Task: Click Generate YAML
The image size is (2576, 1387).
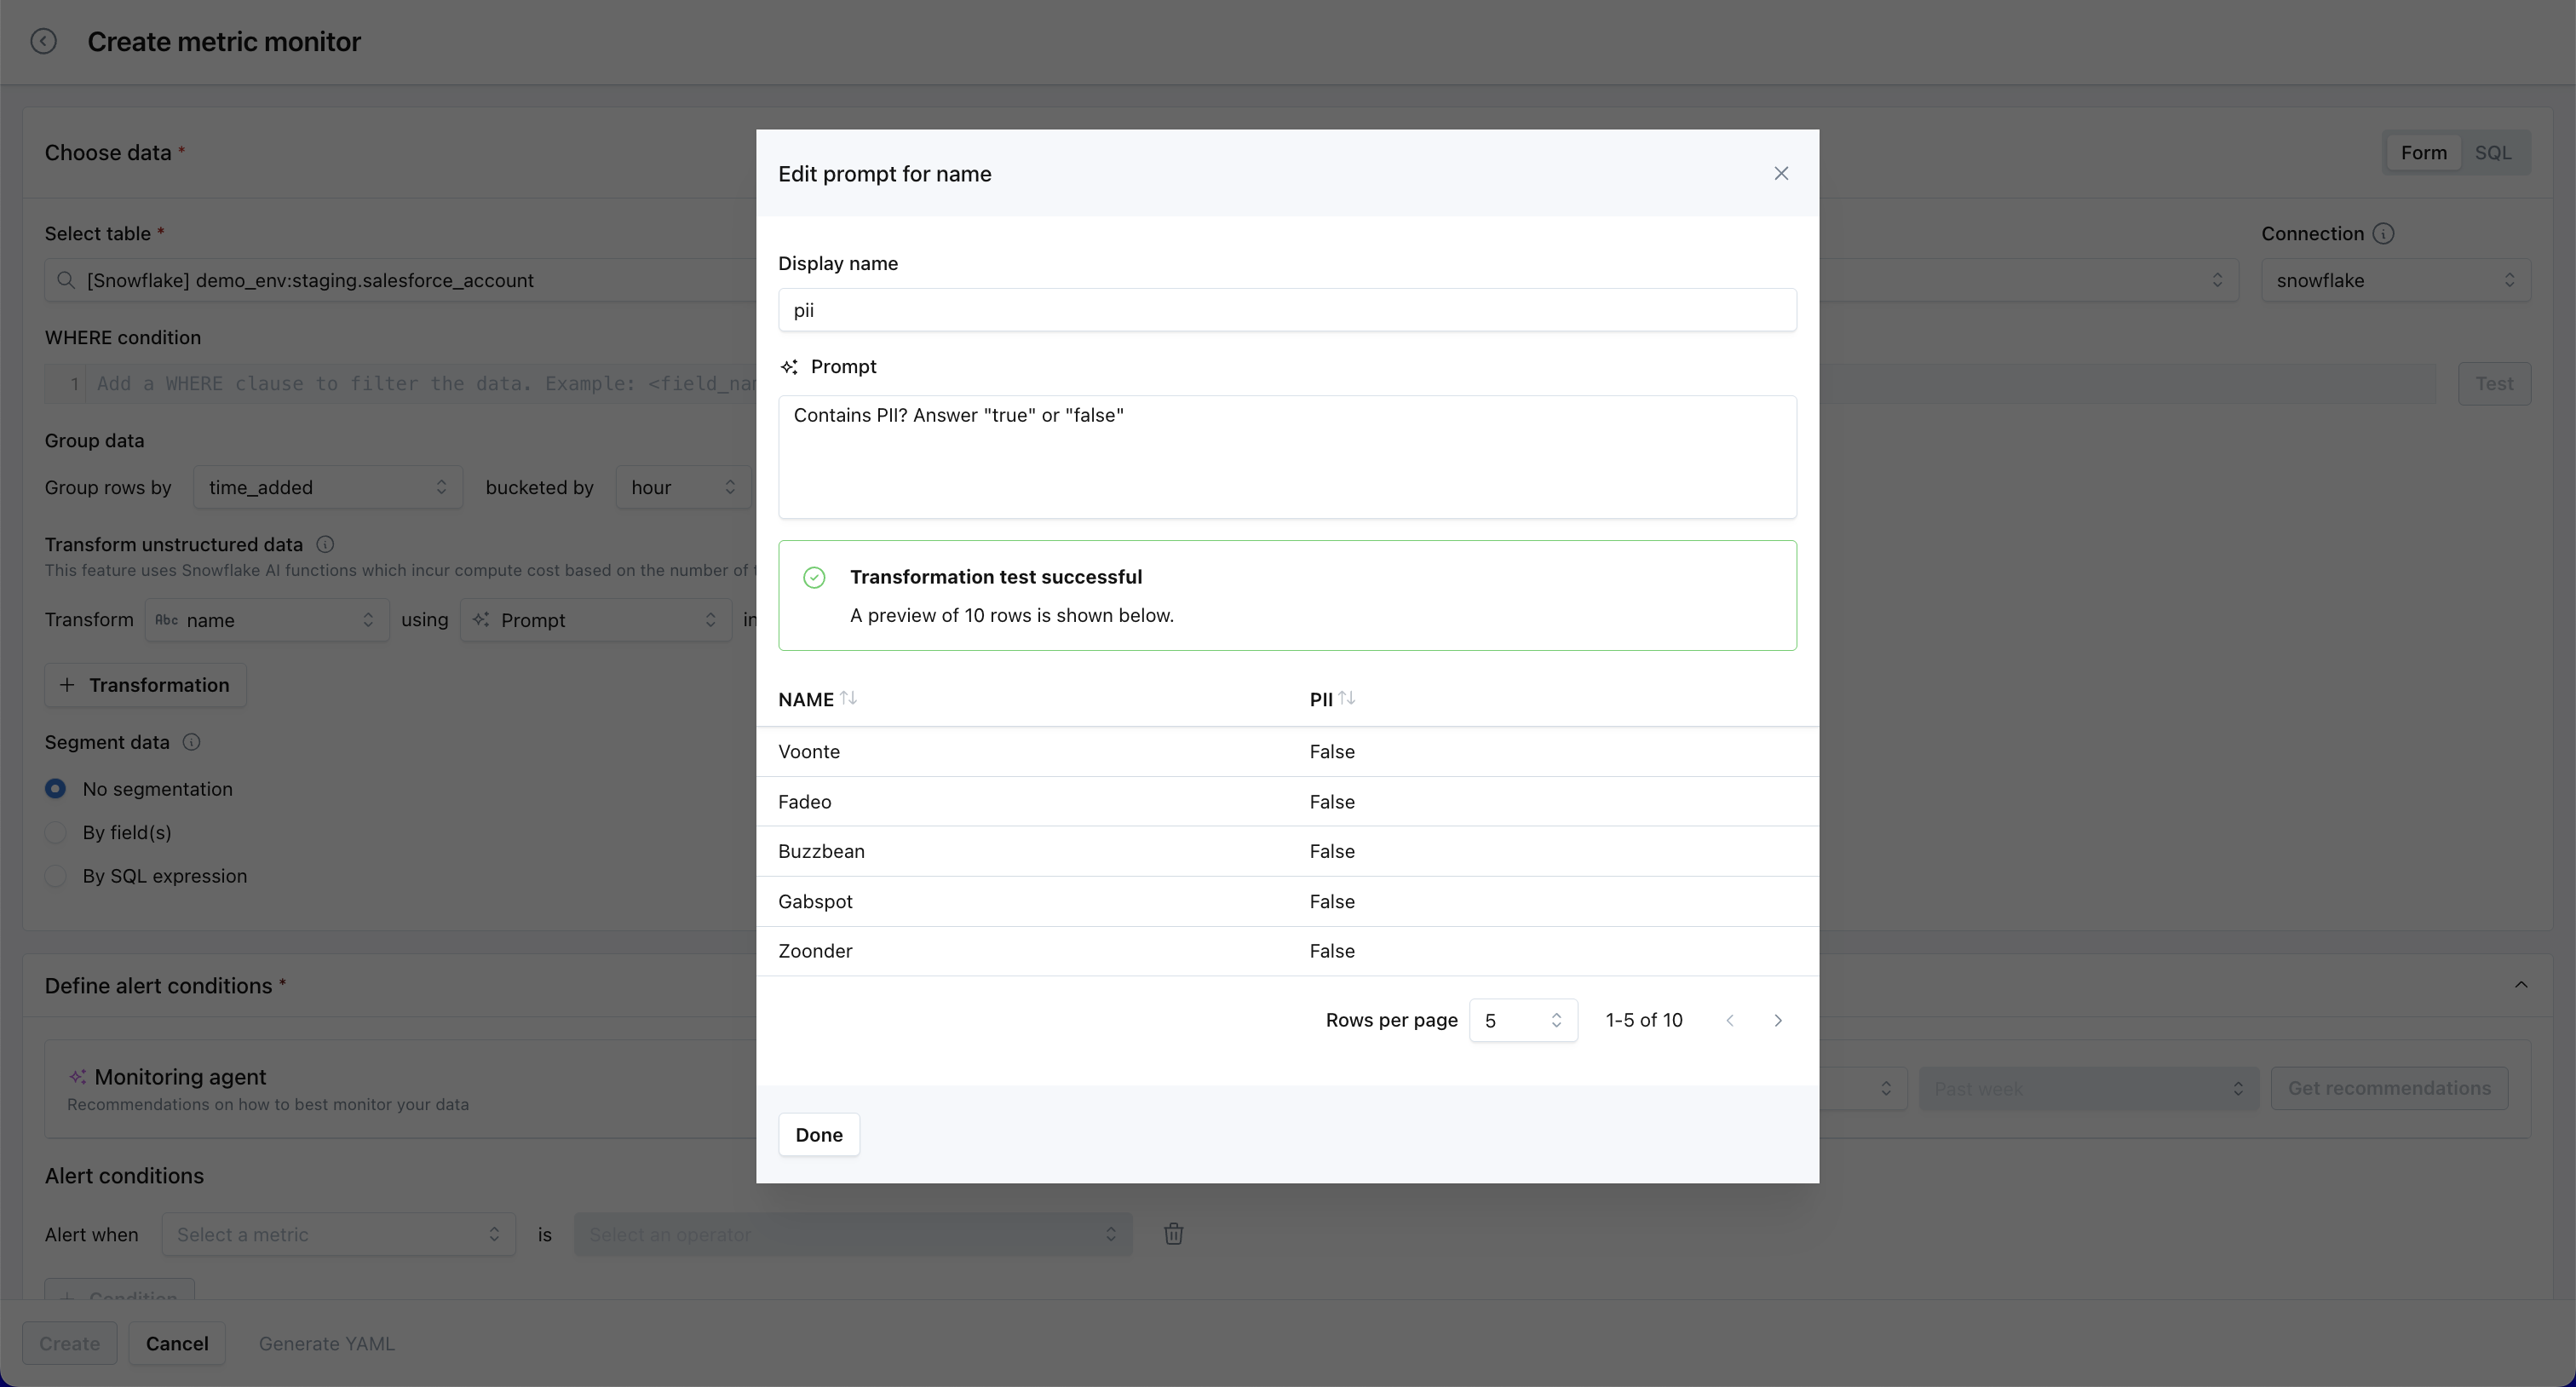Action: coord(327,1343)
